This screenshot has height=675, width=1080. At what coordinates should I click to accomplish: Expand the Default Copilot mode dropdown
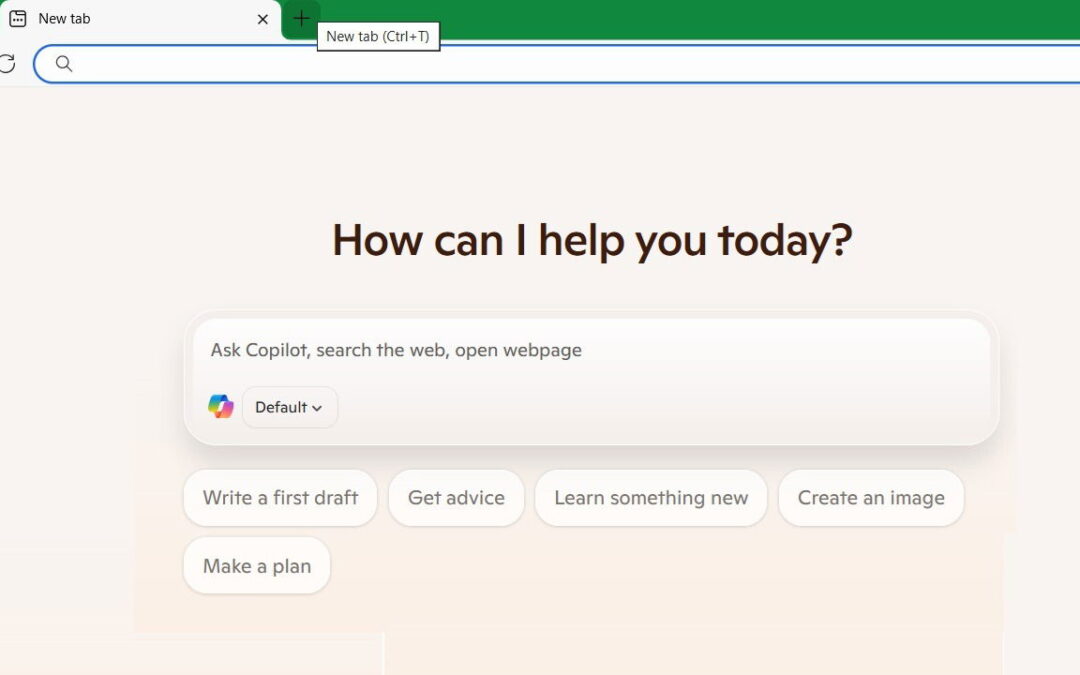[289, 407]
